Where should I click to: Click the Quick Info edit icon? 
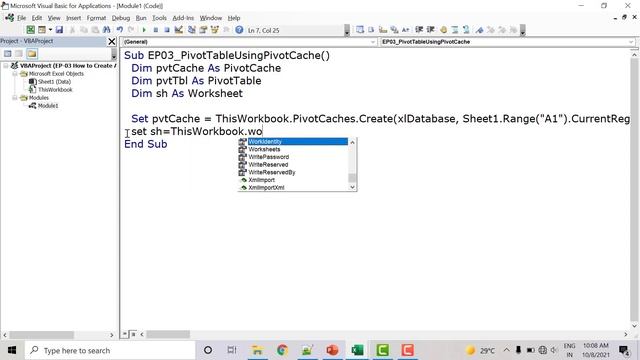(x=383, y=30)
